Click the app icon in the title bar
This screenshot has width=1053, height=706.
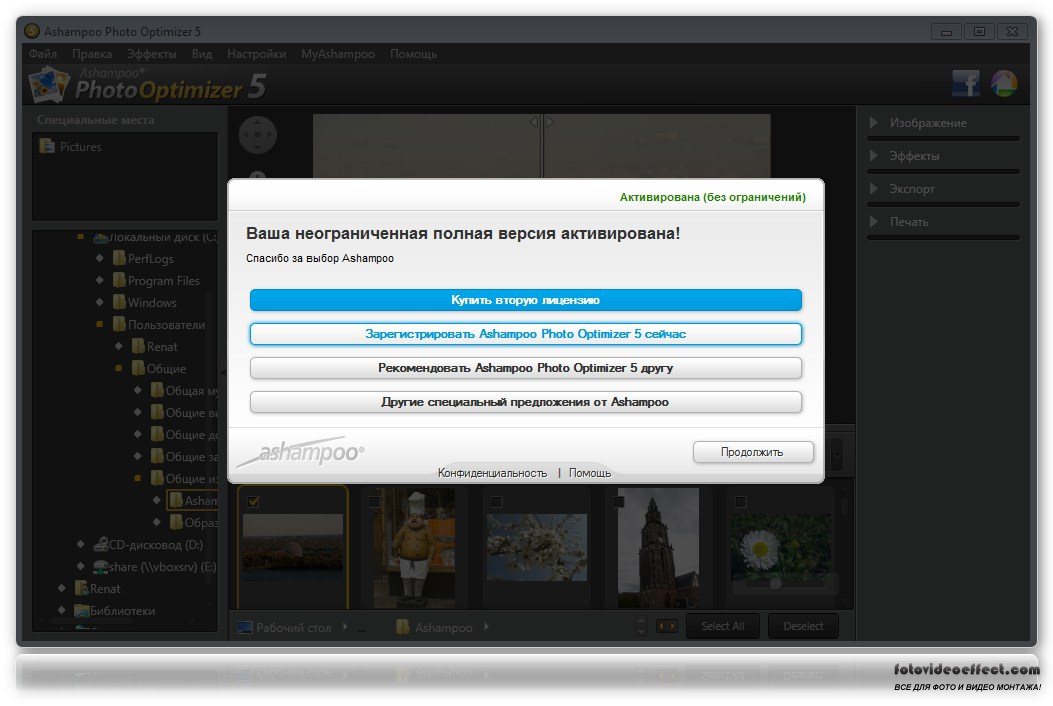coord(32,31)
